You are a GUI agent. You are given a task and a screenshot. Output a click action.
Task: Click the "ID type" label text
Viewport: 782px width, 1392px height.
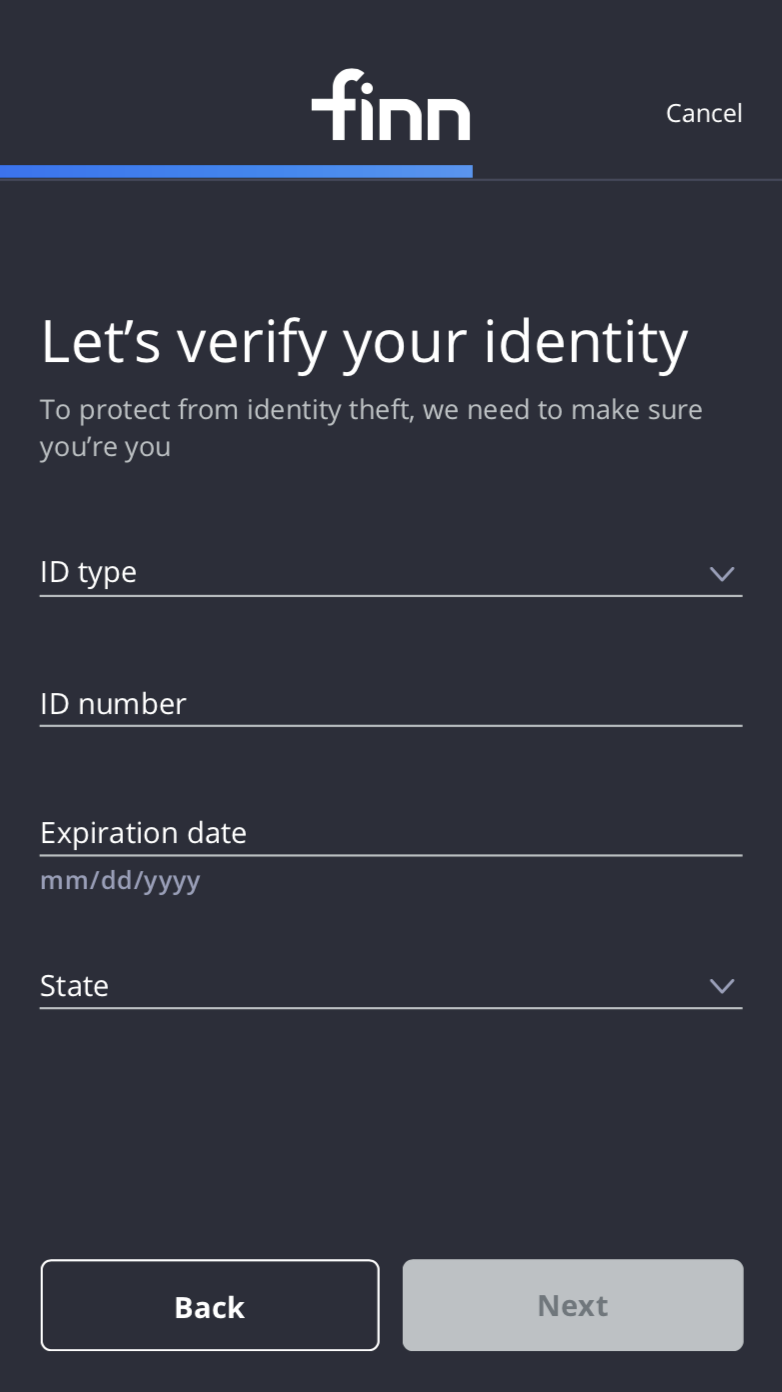click(x=88, y=573)
